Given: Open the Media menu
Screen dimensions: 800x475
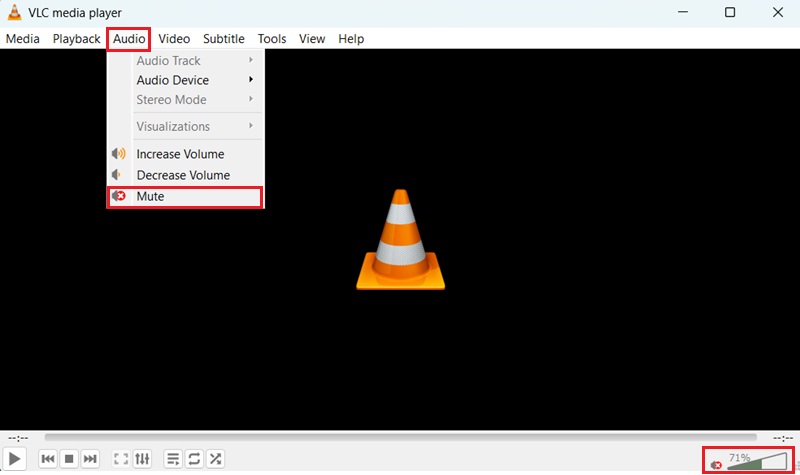Looking at the screenshot, I should coord(22,39).
